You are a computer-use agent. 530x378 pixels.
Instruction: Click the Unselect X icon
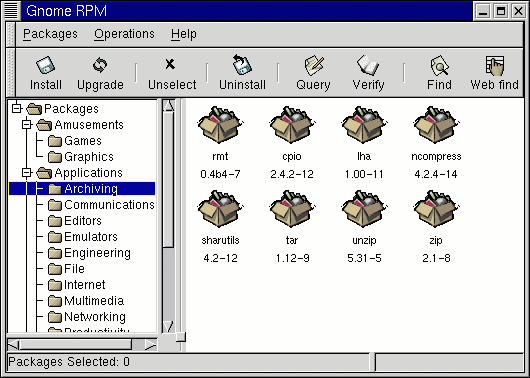click(x=170, y=64)
